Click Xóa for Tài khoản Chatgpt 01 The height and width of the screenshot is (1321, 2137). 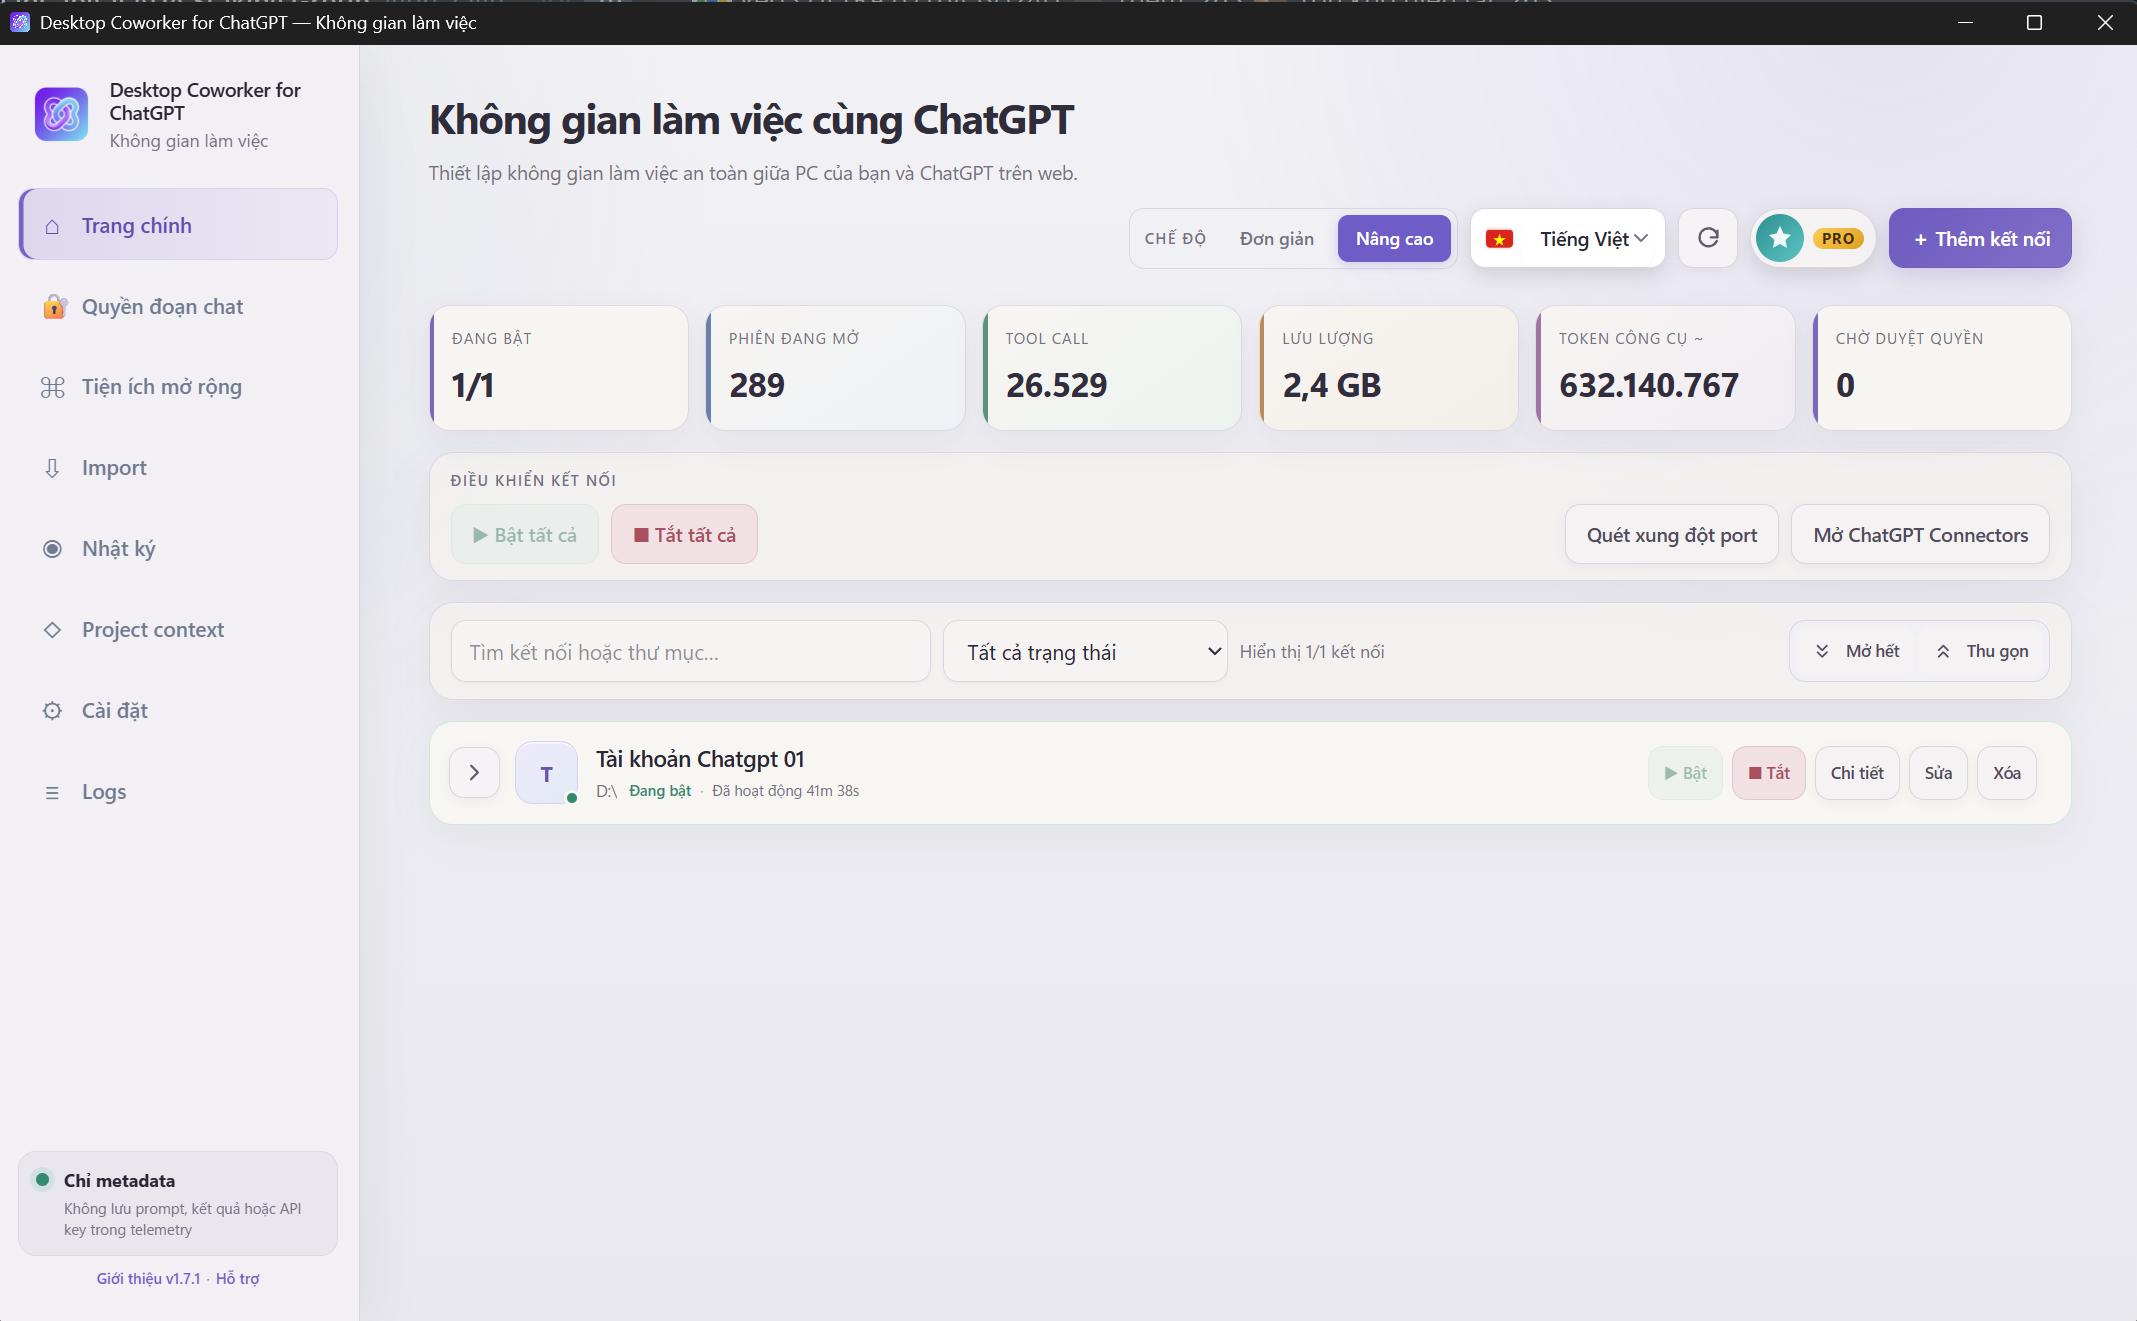[x=2006, y=773]
